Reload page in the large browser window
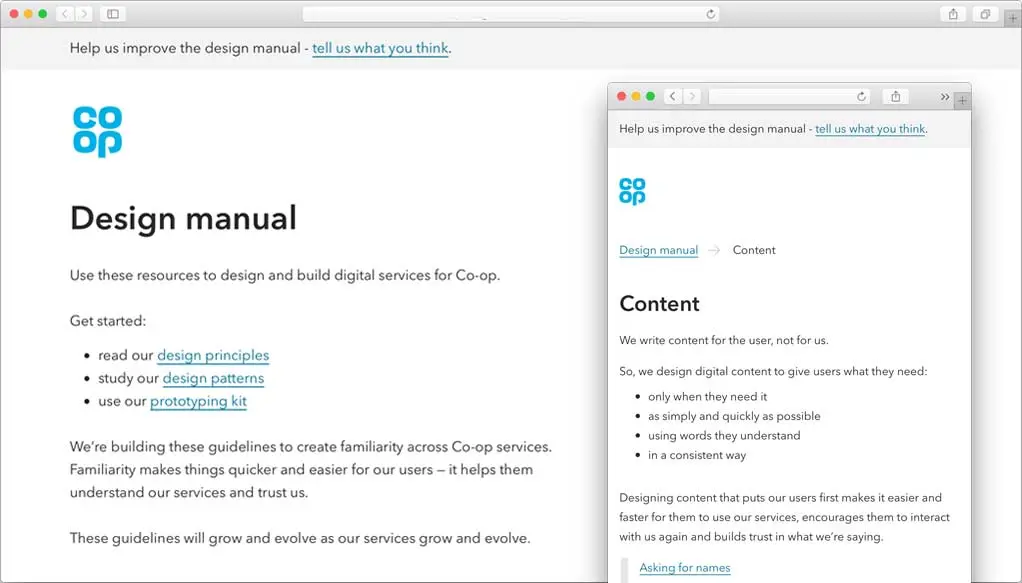This screenshot has height=583, width=1022. coord(710,14)
